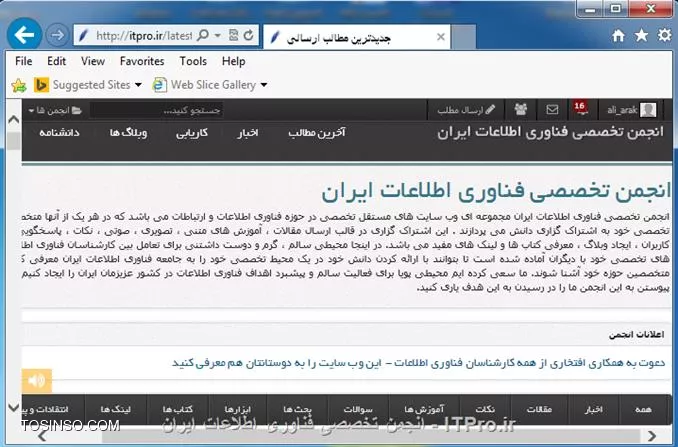678x447 pixels.
Task: Open the Edit menu
Action: [x=56, y=61]
